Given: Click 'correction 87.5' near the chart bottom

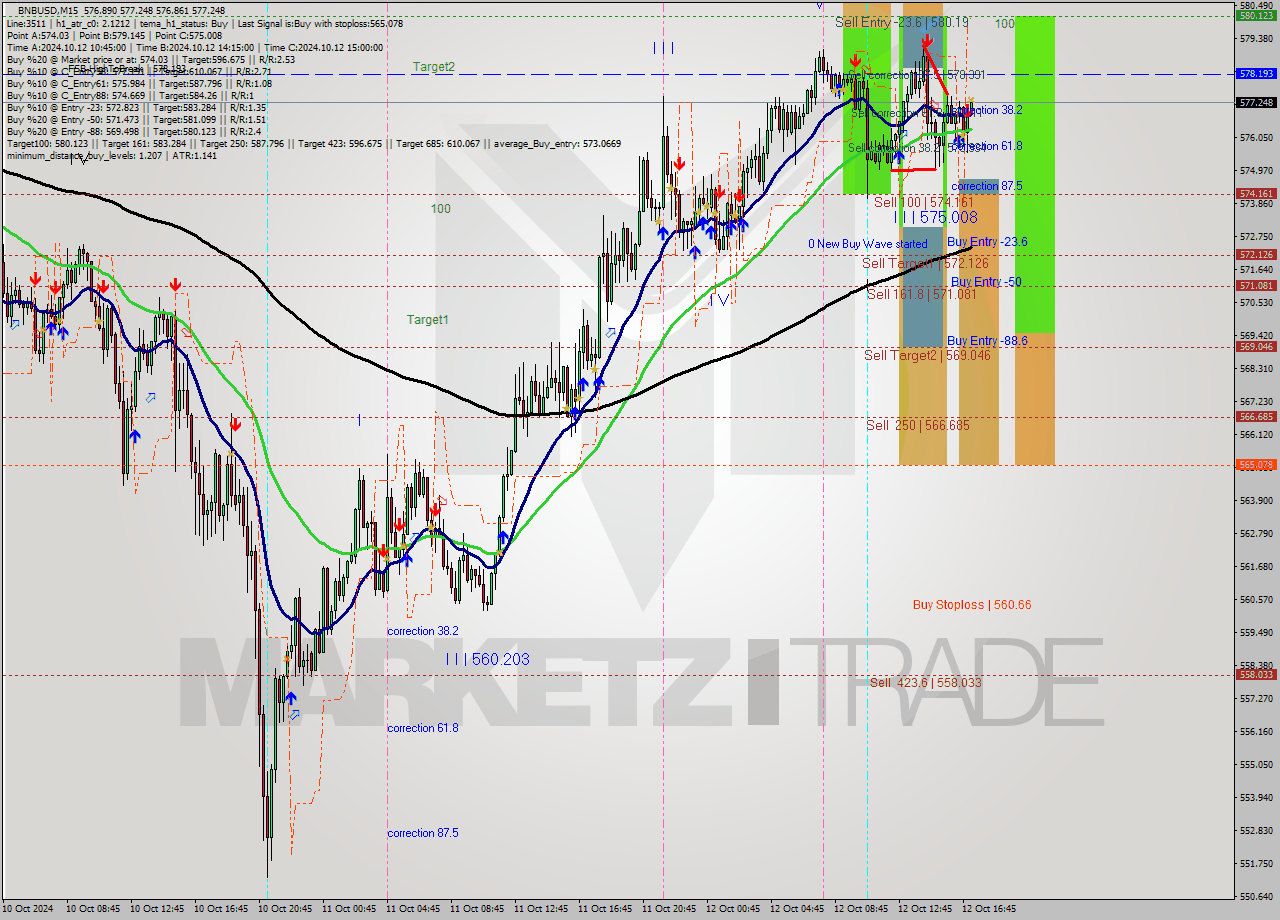Looking at the screenshot, I should pos(423,833).
